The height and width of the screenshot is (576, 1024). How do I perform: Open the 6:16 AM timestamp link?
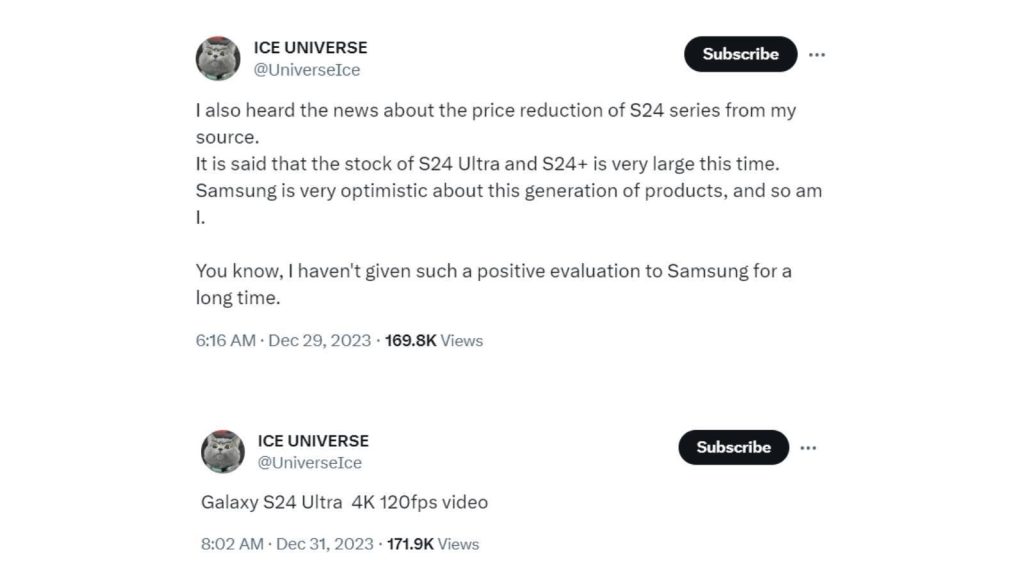(225, 340)
